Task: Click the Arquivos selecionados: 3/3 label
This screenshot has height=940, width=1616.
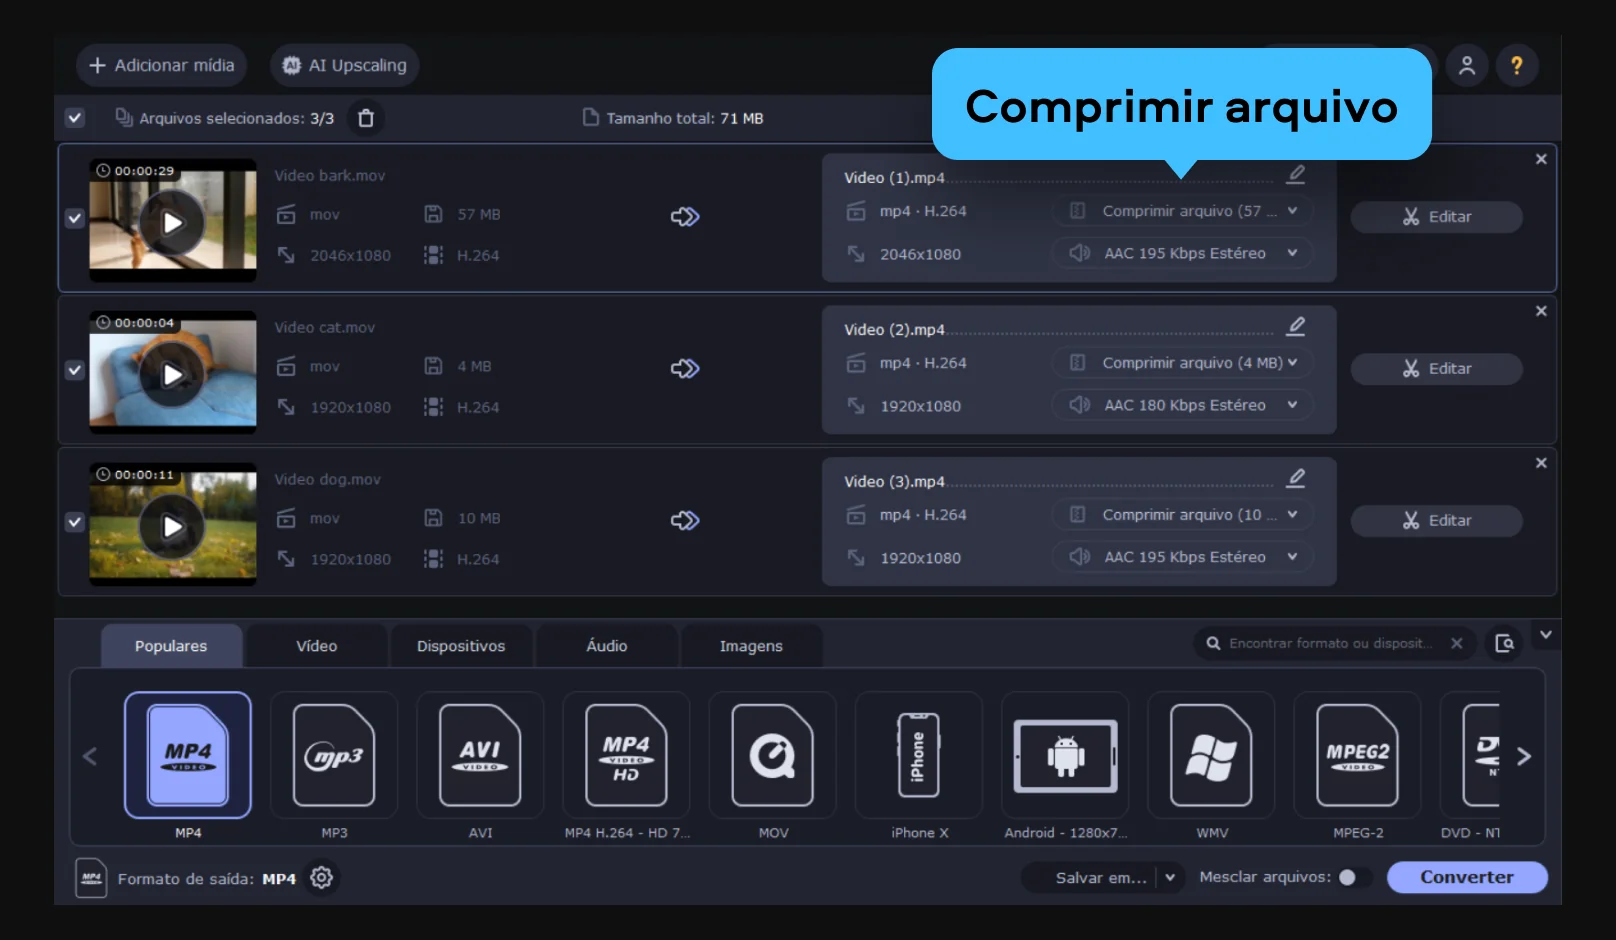Action: pyautogui.click(x=236, y=118)
